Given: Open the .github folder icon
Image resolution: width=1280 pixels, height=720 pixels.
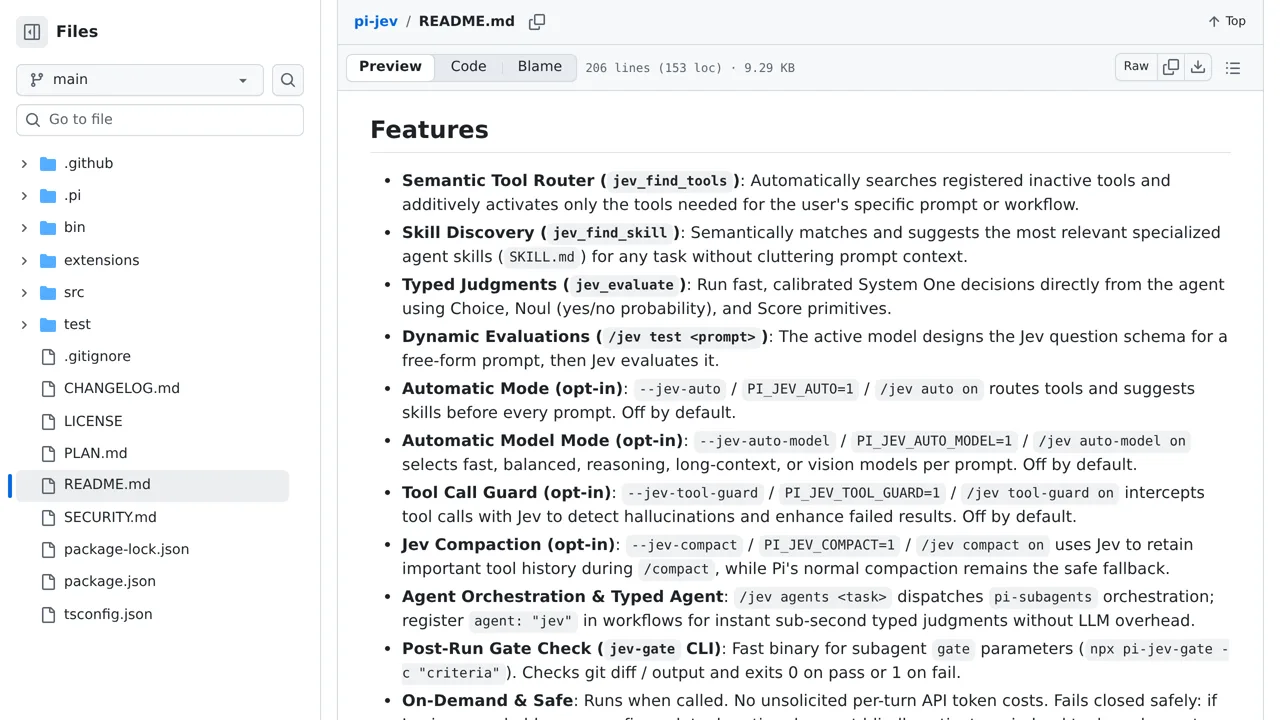Looking at the screenshot, I should [x=48, y=164].
